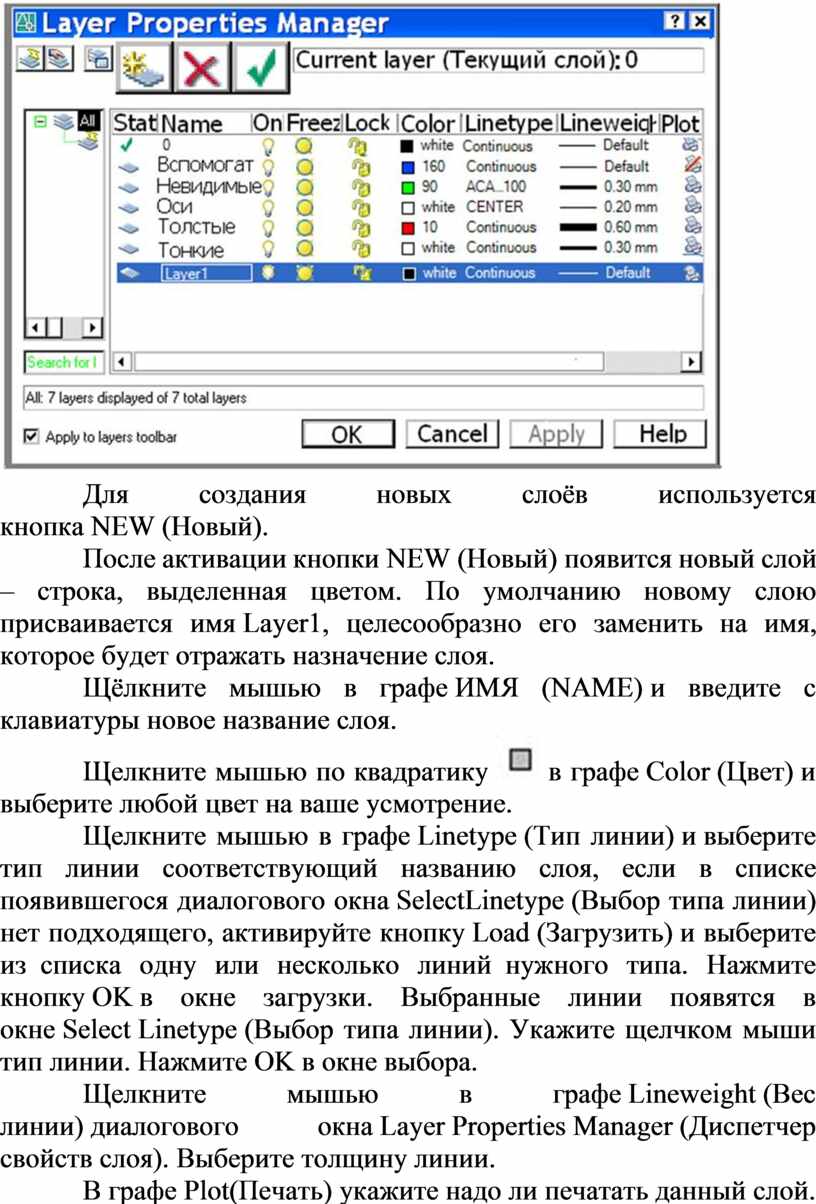Image resolution: width=816 pixels, height=1204 pixels.
Task: Click the layer list scrollbar left arrow
Action: 122,361
